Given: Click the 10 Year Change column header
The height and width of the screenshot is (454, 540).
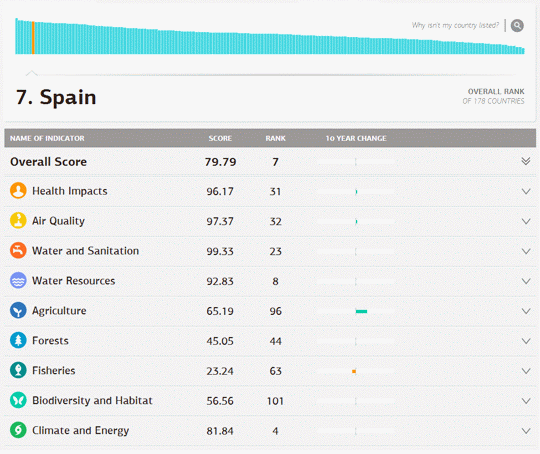Looking at the screenshot, I should coord(356,138).
